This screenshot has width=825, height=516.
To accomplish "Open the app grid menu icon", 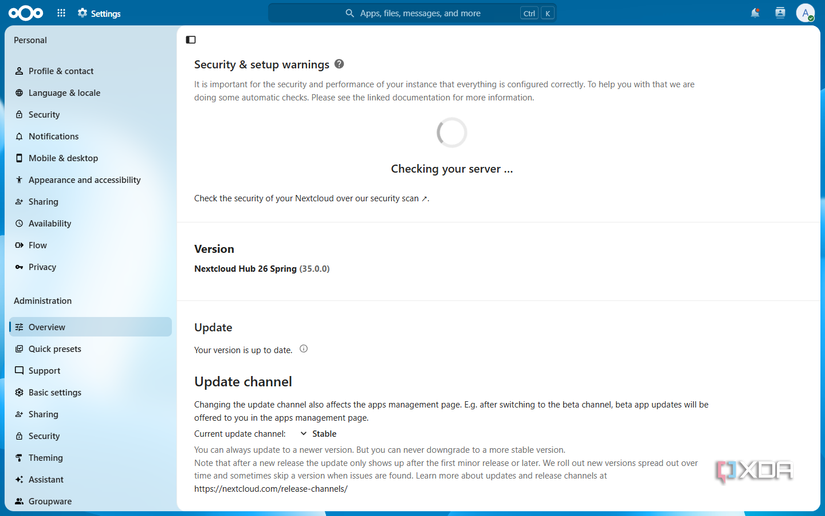I will pos(61,13).
